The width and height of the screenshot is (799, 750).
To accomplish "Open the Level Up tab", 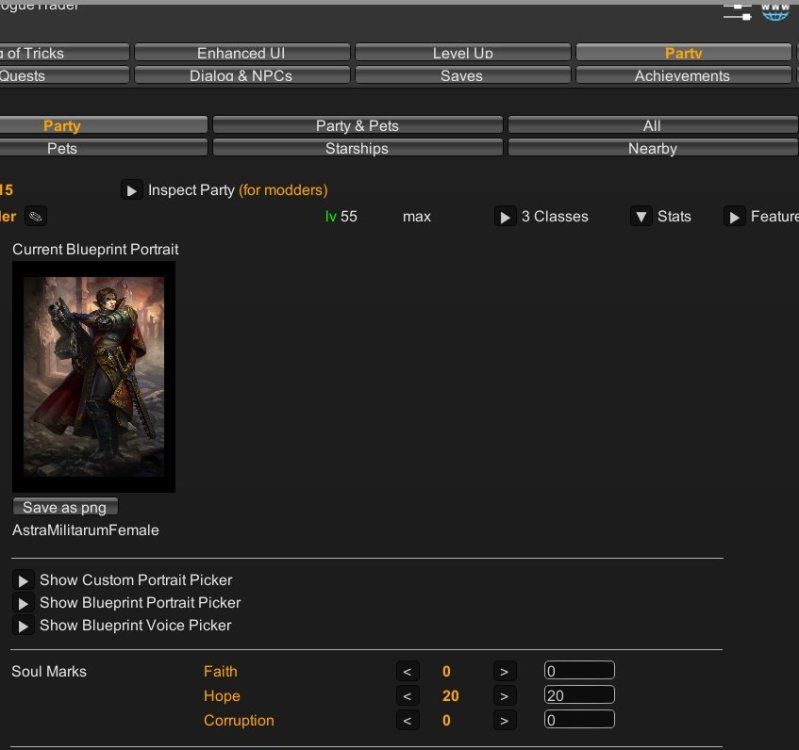I will click(462, 53).
